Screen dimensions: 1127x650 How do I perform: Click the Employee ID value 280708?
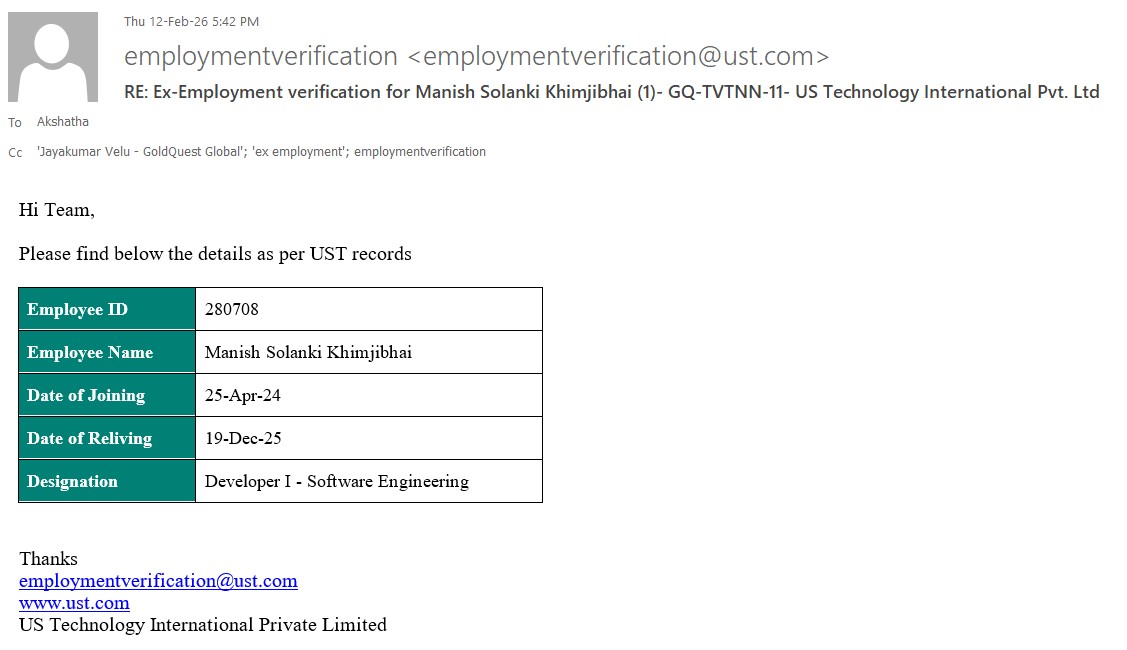pos(232,309)
